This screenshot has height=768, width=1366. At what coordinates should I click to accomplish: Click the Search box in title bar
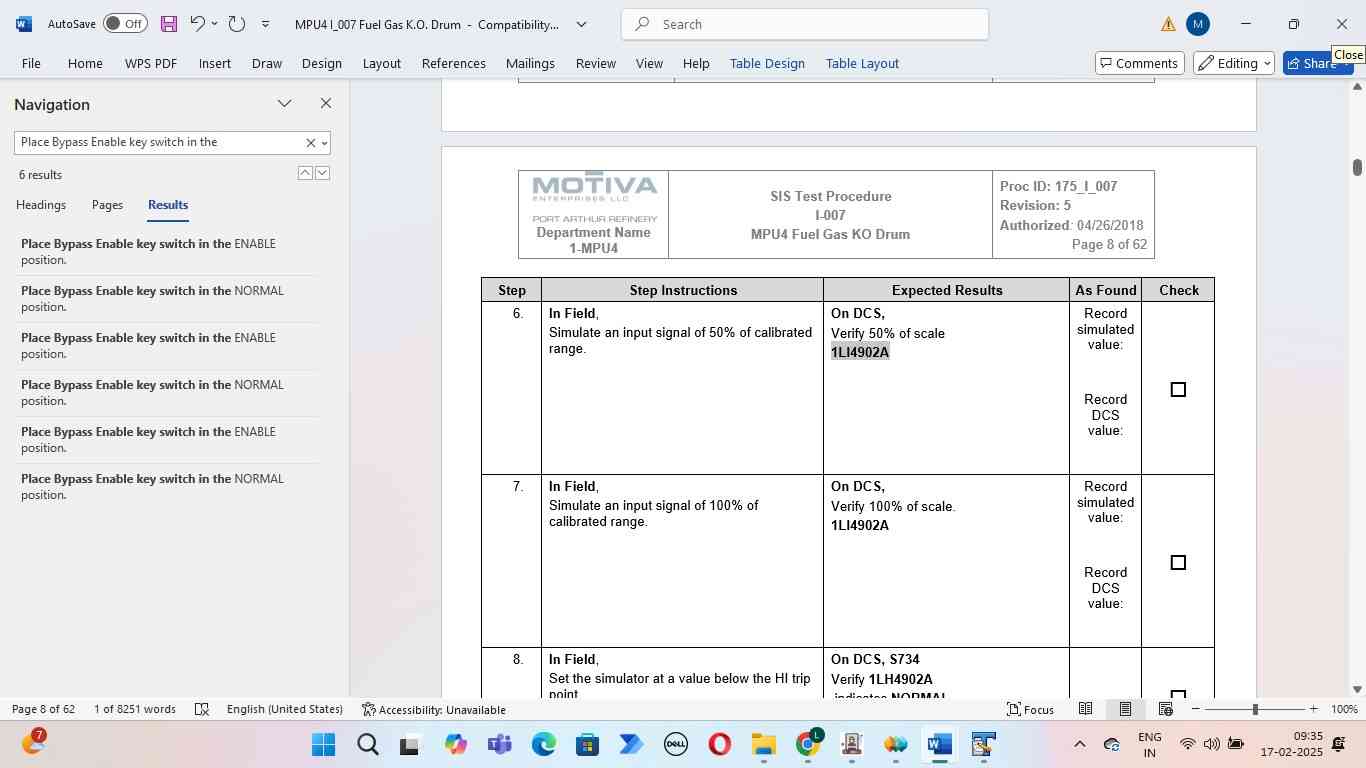click(x=805, y=24)
